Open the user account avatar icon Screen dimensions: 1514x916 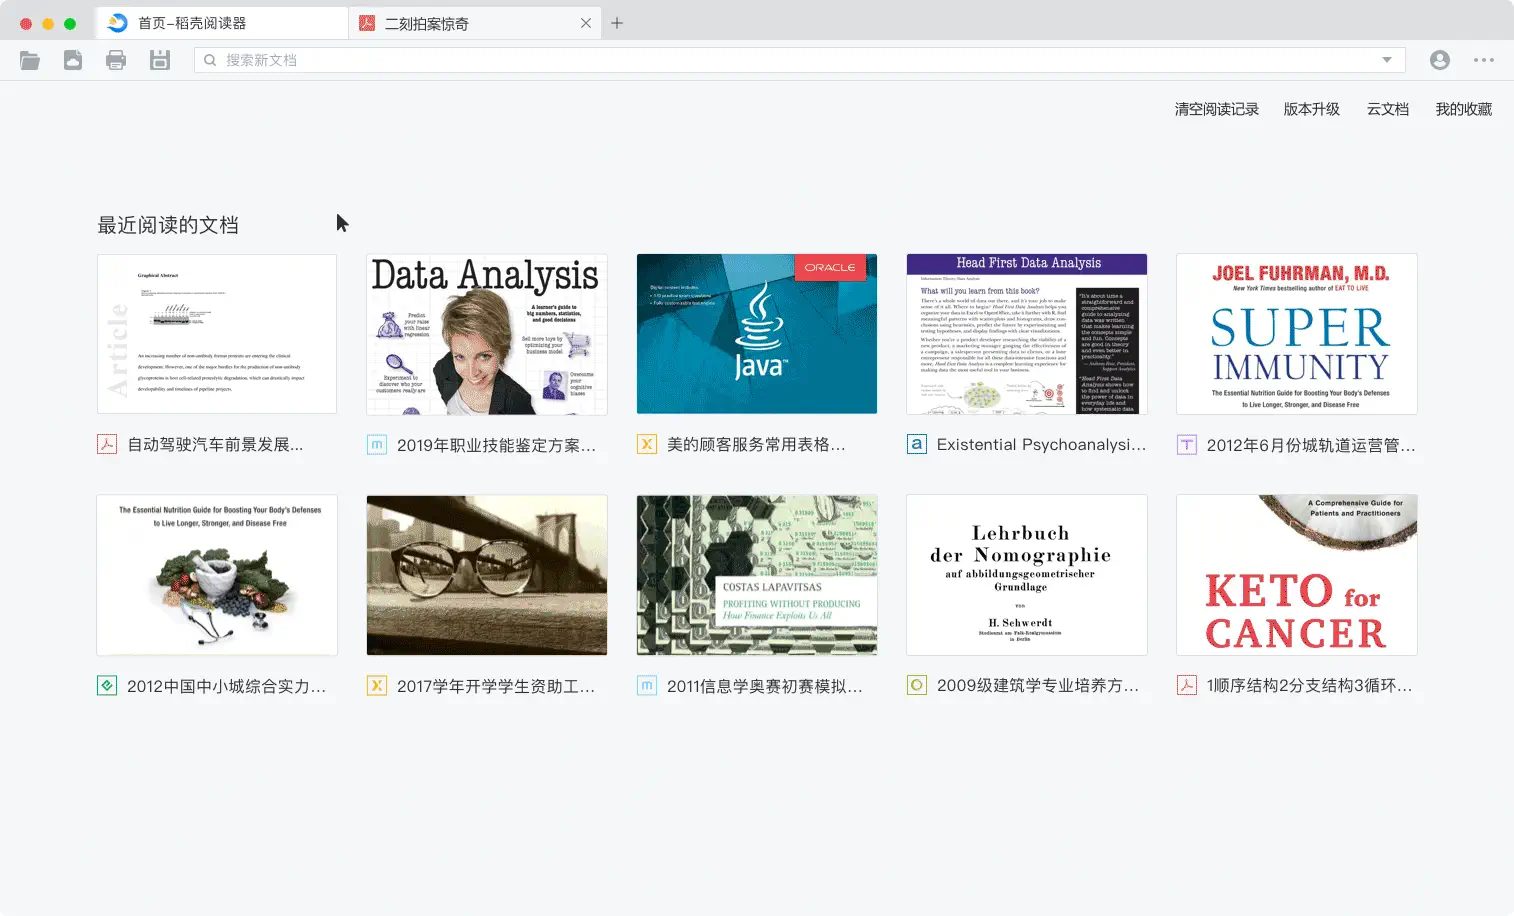pos(1439,61)
